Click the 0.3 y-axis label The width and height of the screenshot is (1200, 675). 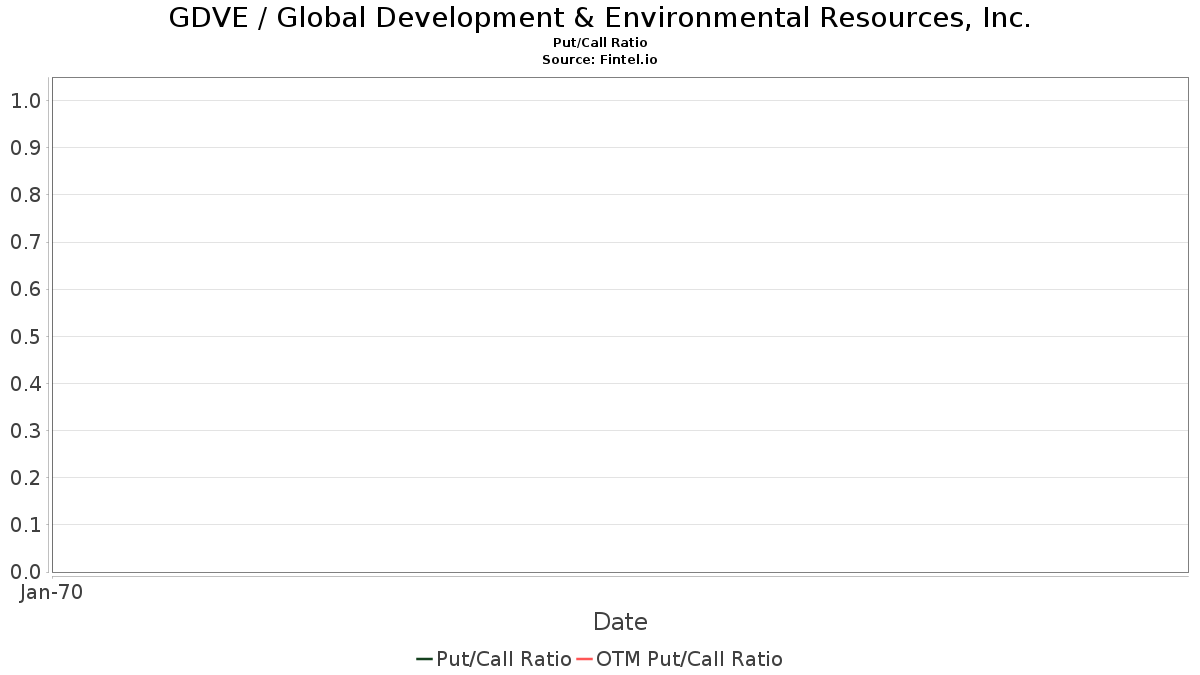[x=25, y=431]
